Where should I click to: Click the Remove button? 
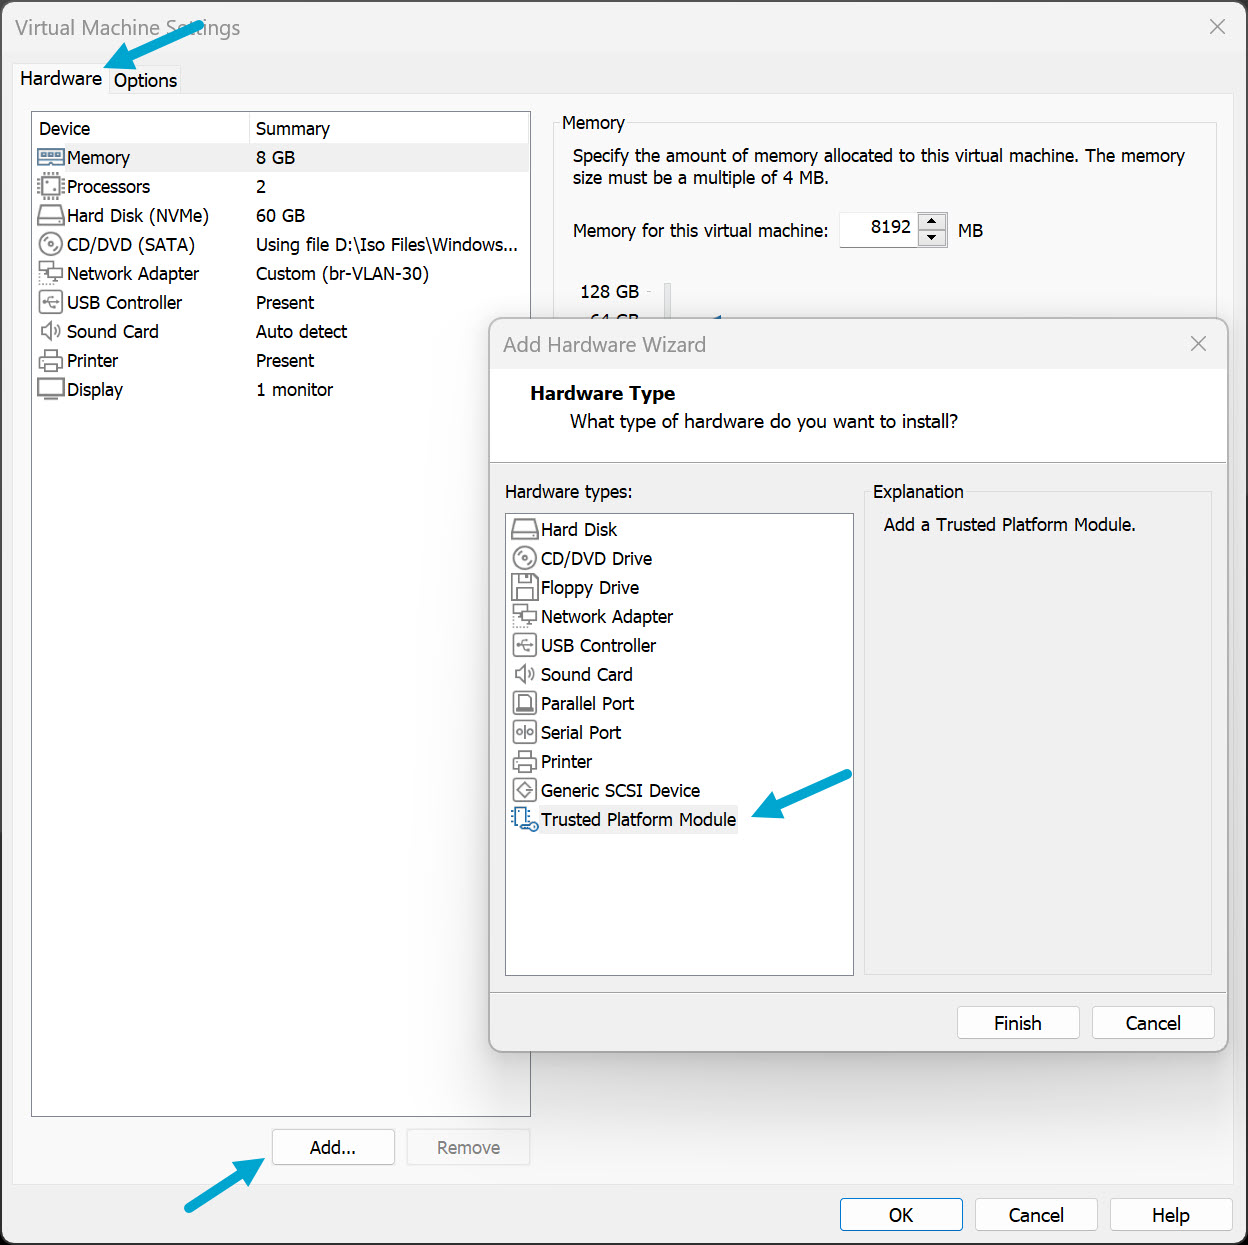[467, 1147]
